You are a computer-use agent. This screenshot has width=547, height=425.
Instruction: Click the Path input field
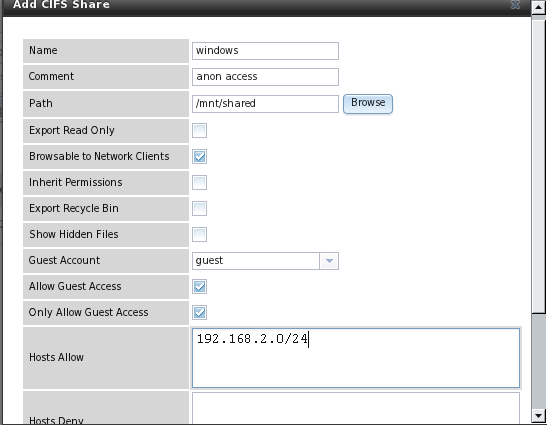[x=265, y=104]
